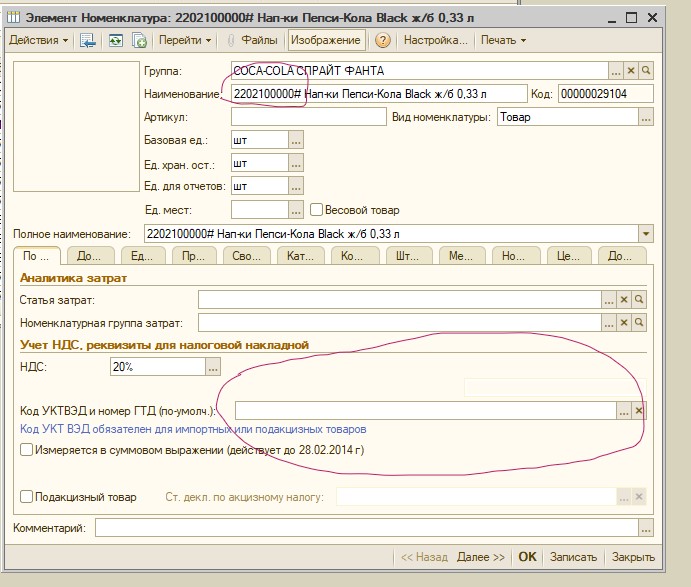Open Код УКТВЭД selection ellipsis

click(624, 411)
